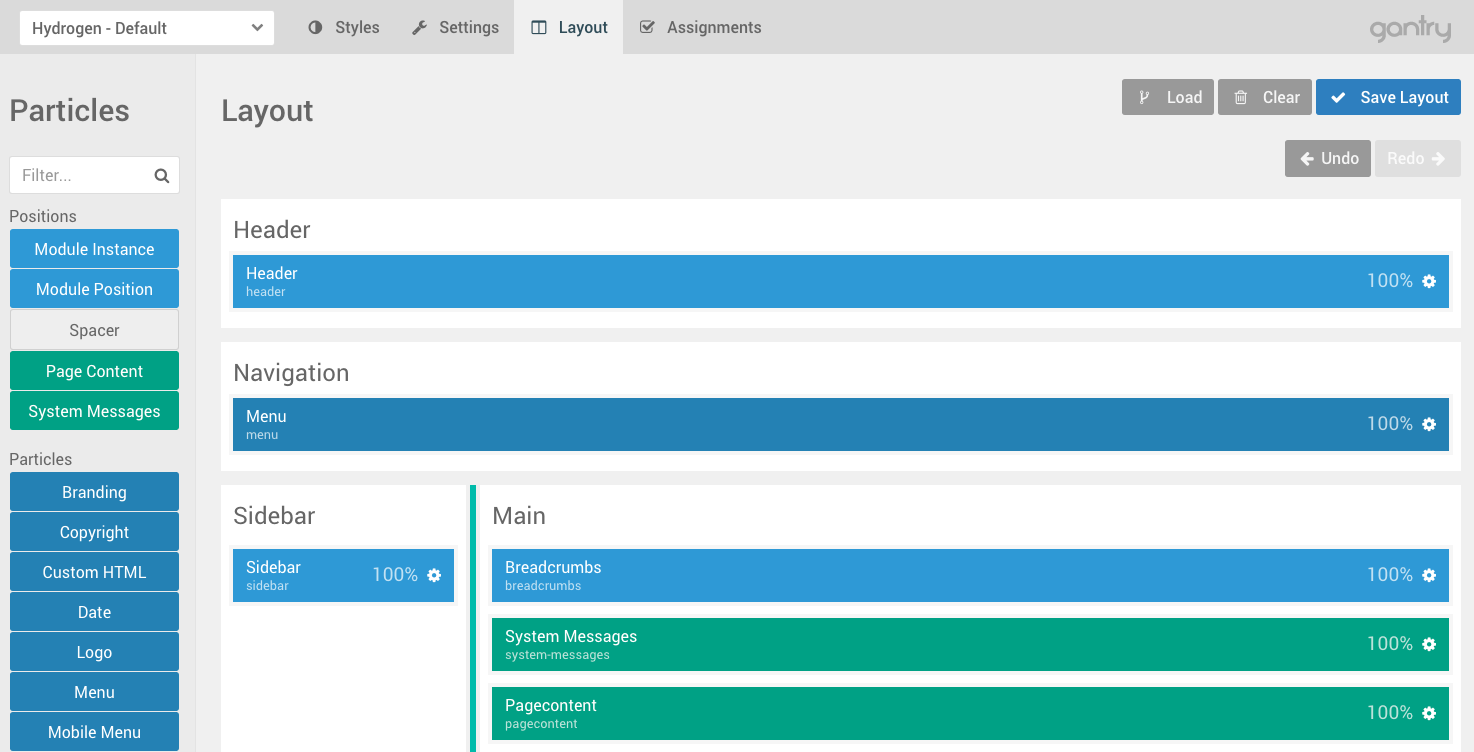Click the Gantry logo
Image resolution: width=1474 pixels, height=752 pixels.
[1410, 29]
